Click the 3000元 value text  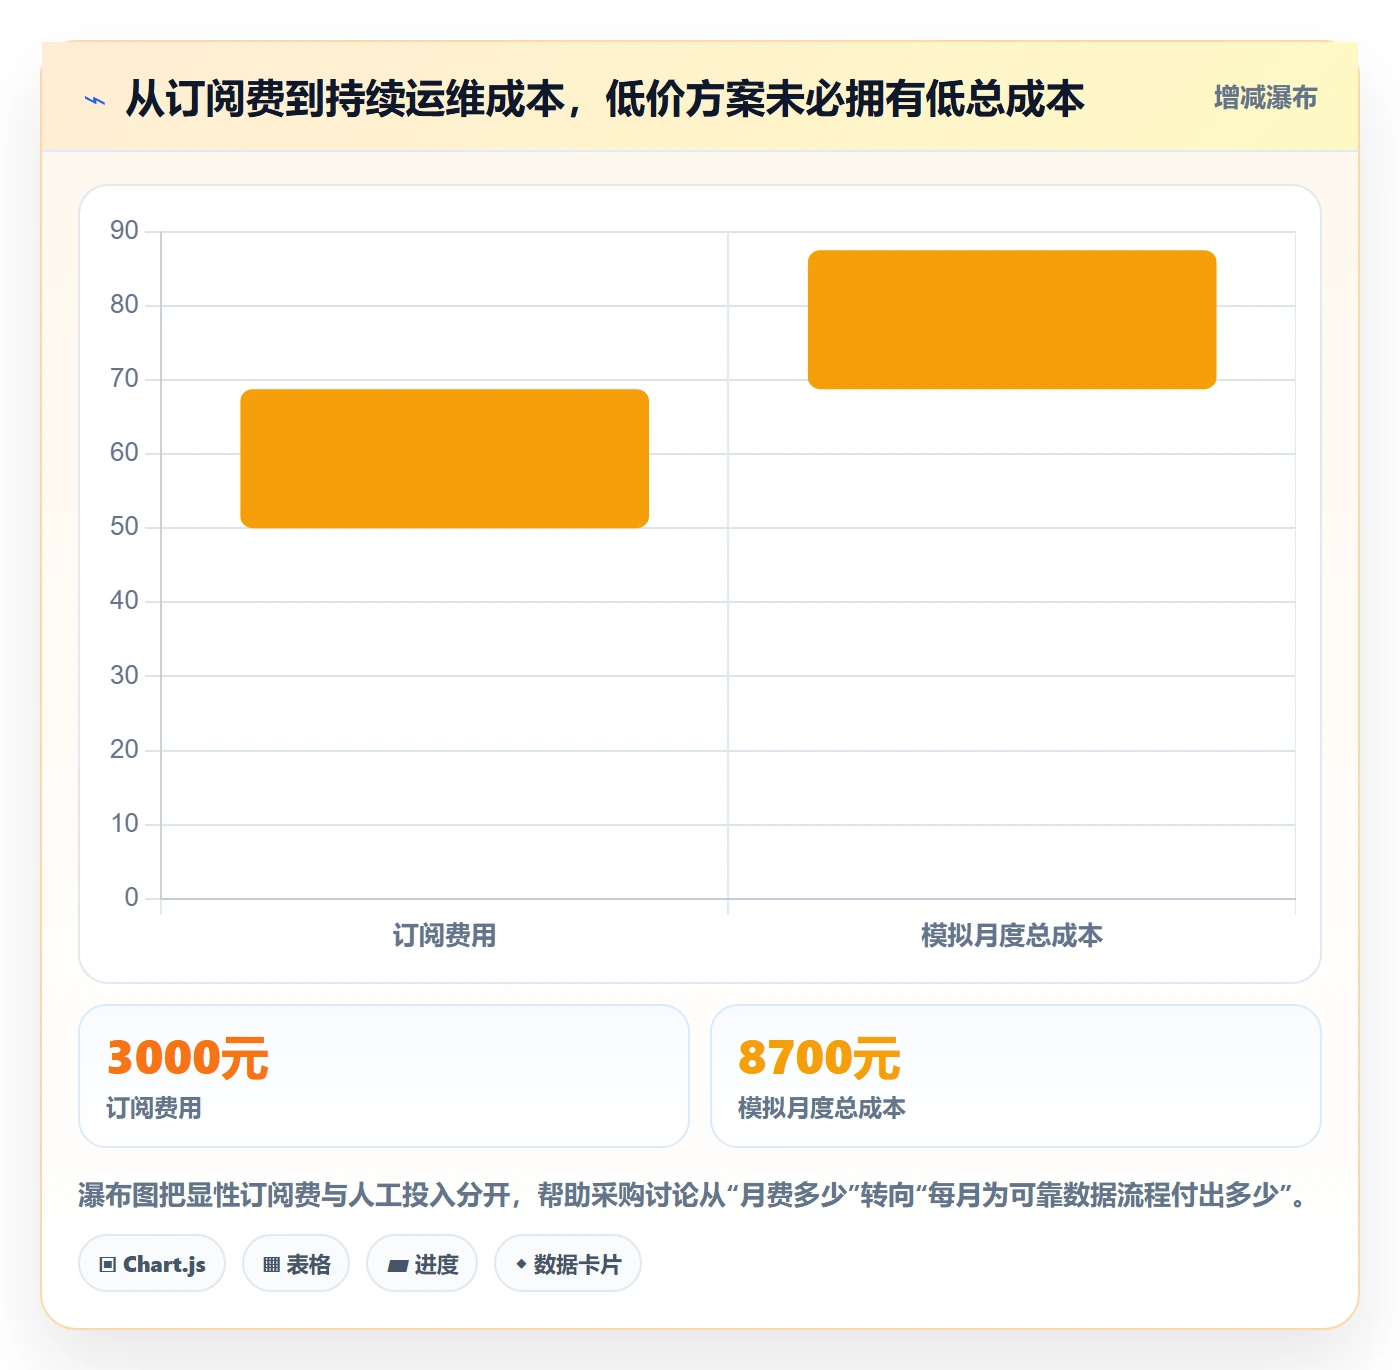[188, 1058]
